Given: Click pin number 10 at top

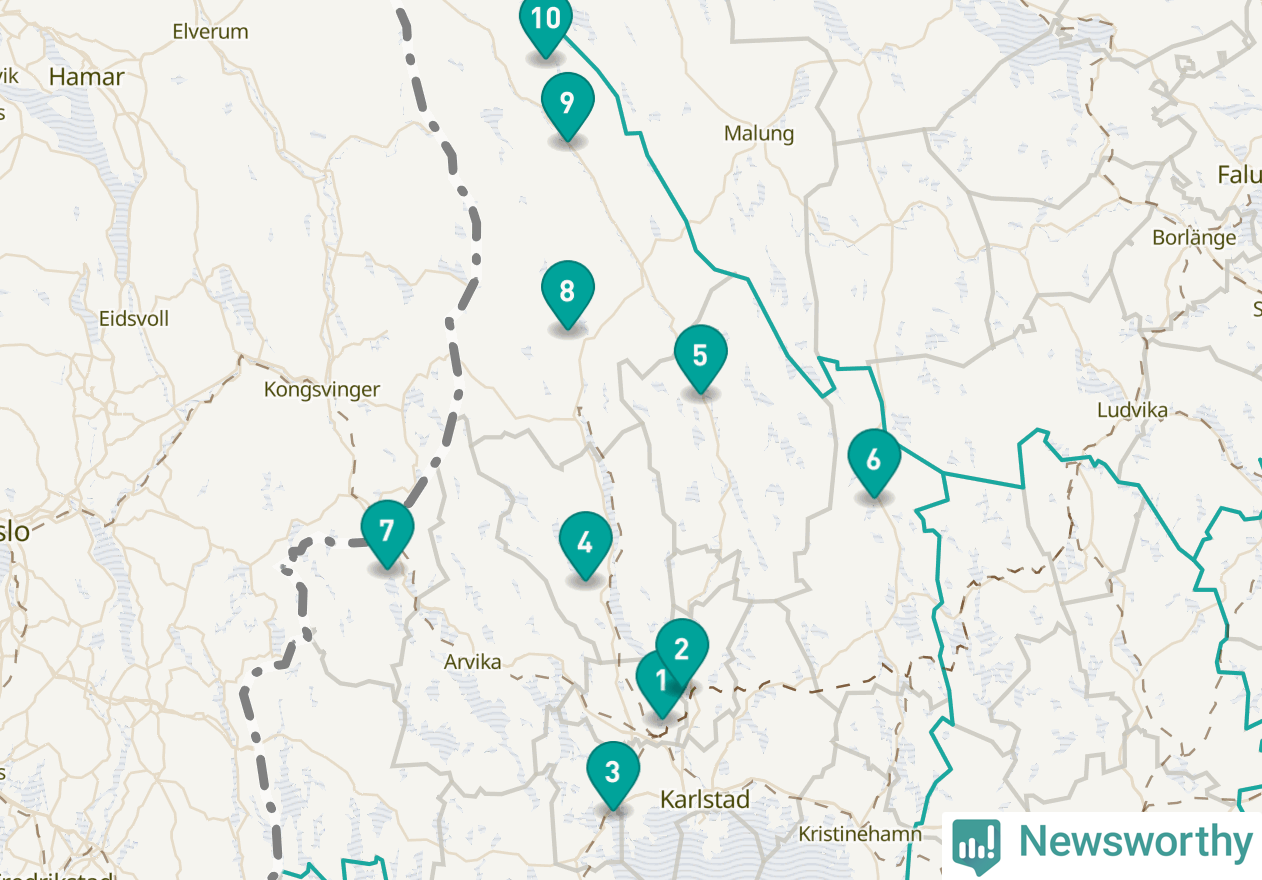Looking at the screenshot, I should pos(546,22).
